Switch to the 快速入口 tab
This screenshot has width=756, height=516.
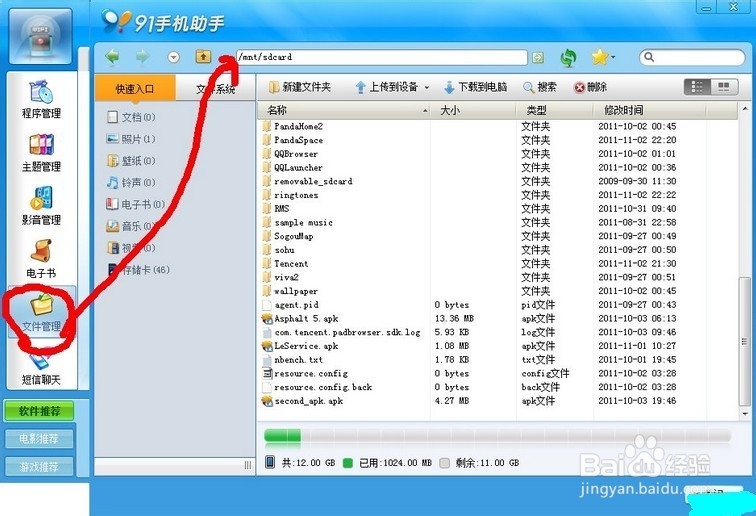(135, 88)
